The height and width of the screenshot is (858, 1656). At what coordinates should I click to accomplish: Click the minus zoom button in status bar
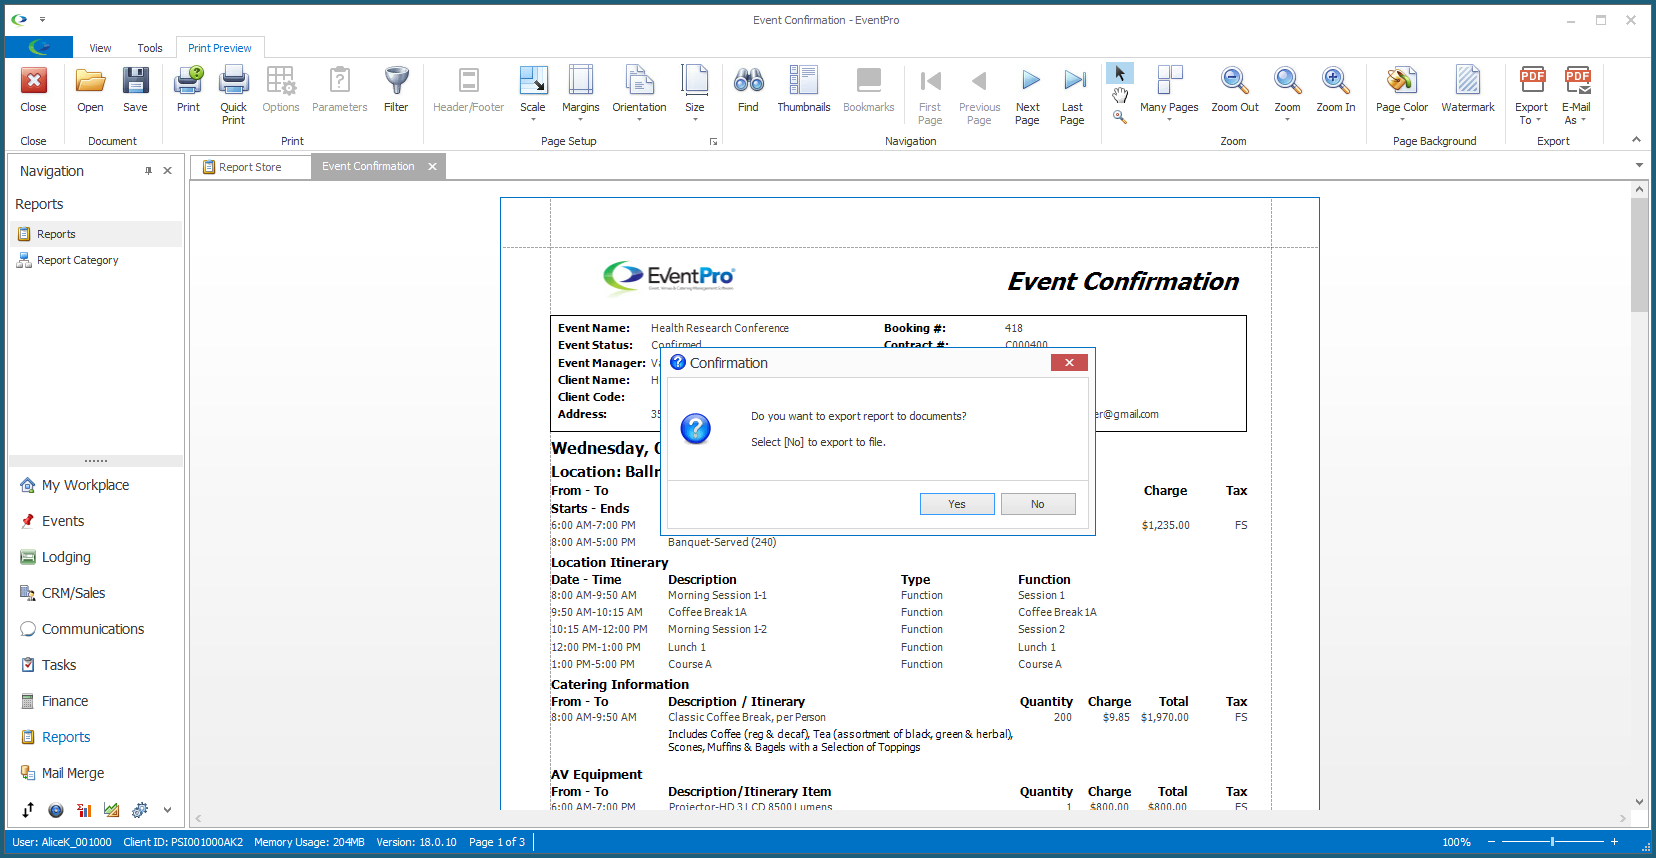point(1490,842)
